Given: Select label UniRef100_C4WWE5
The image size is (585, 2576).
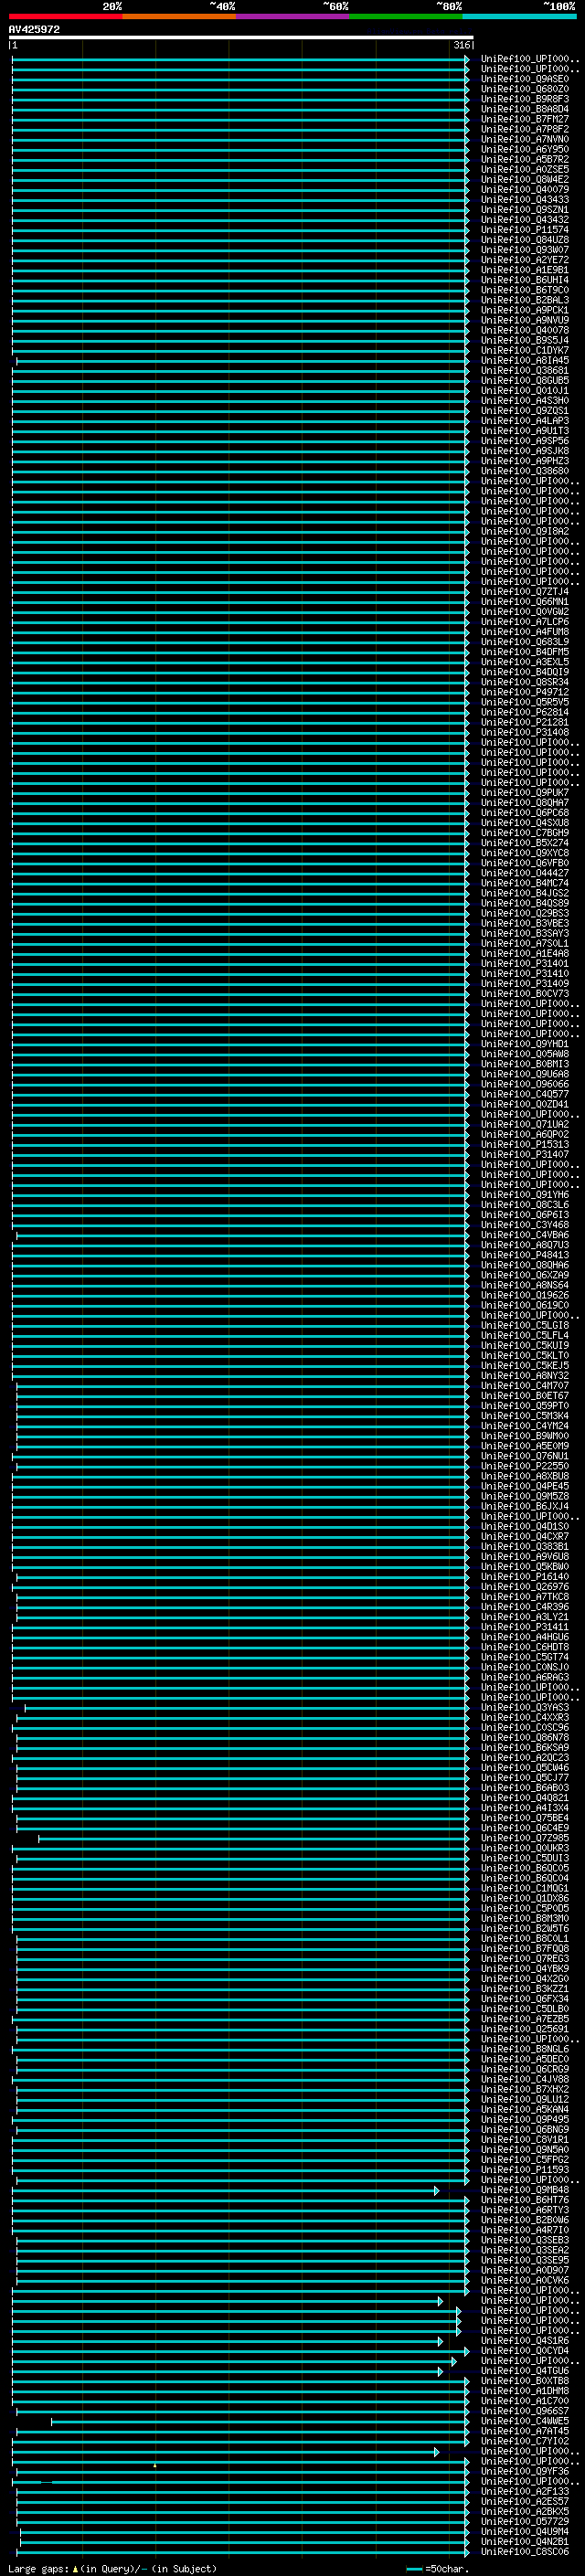Looking at the screenshot, I should pos(524,2420).
